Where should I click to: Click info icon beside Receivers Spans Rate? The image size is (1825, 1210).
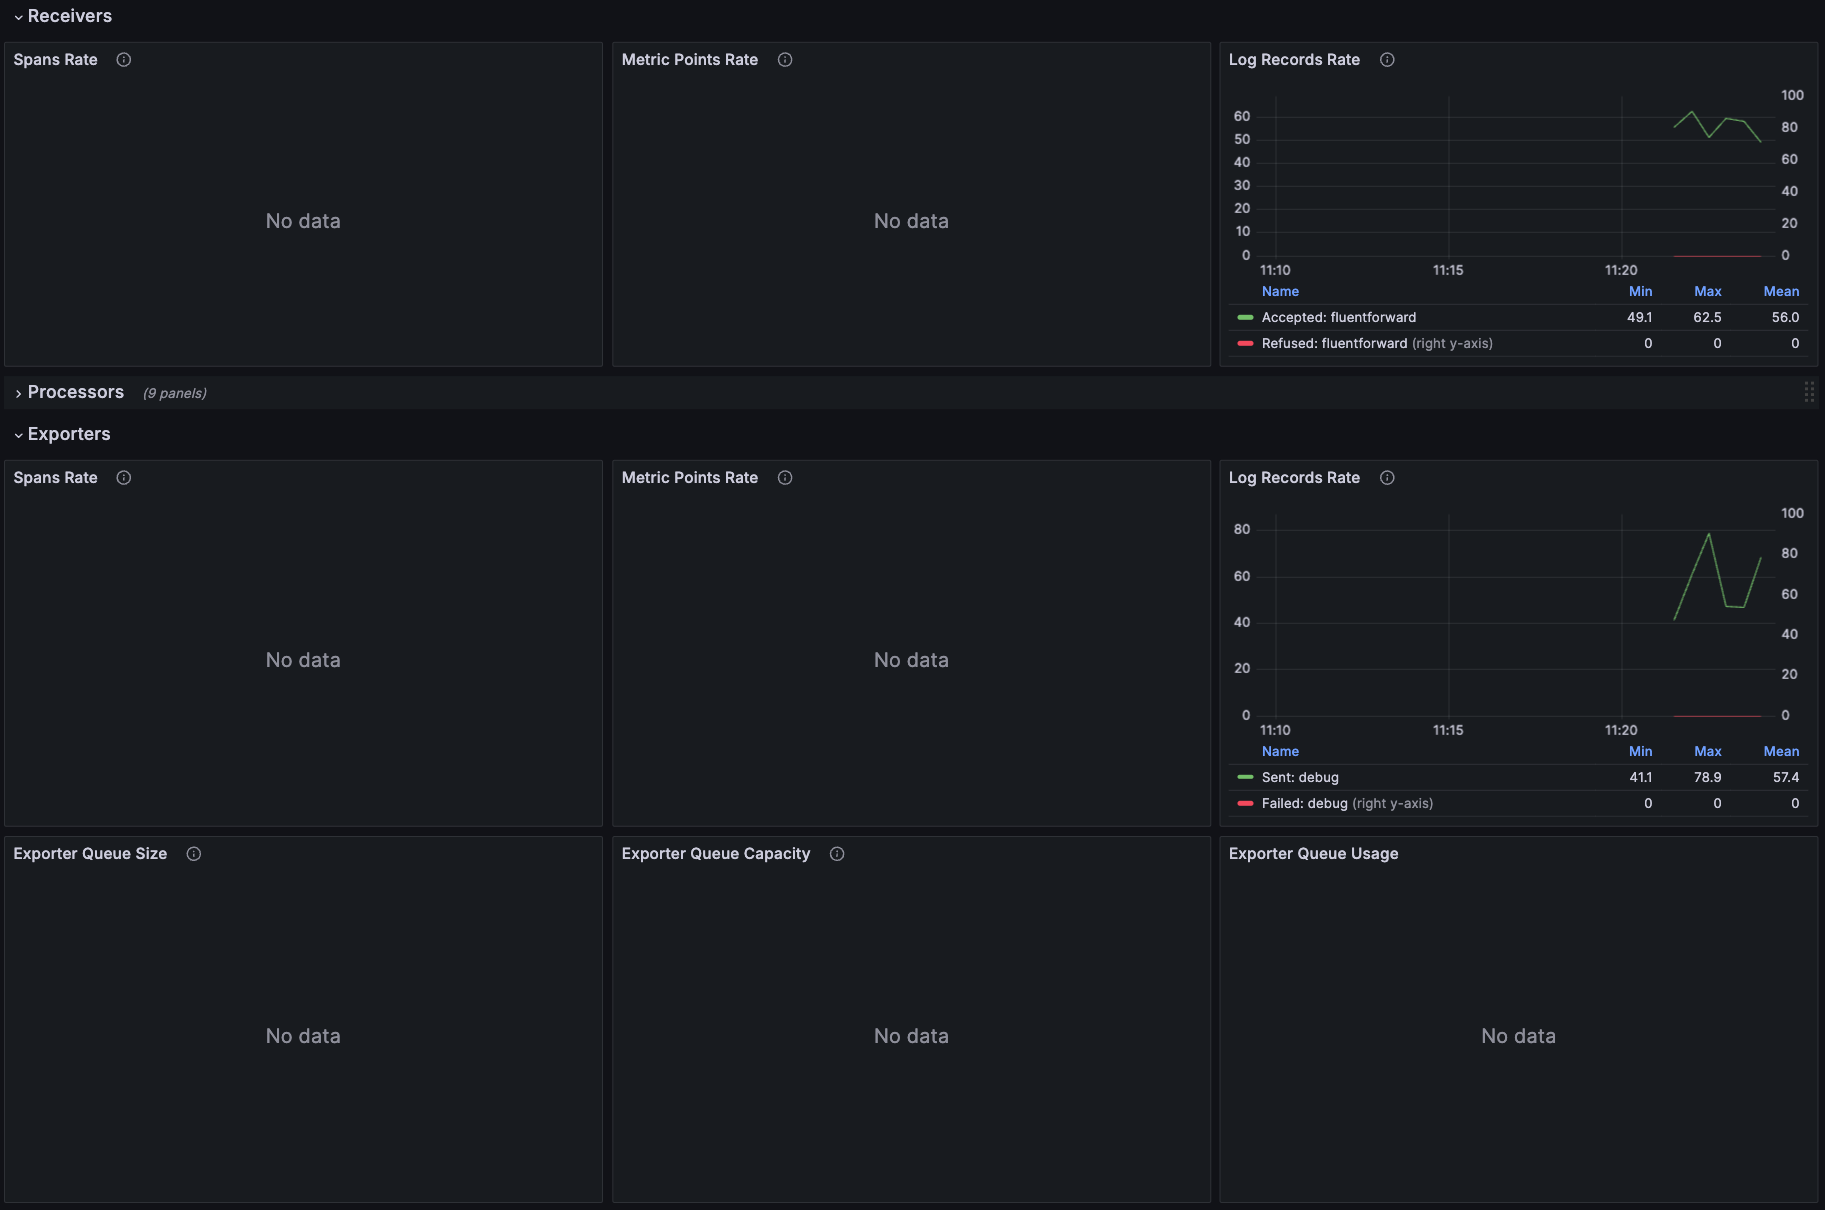point(124,60)
